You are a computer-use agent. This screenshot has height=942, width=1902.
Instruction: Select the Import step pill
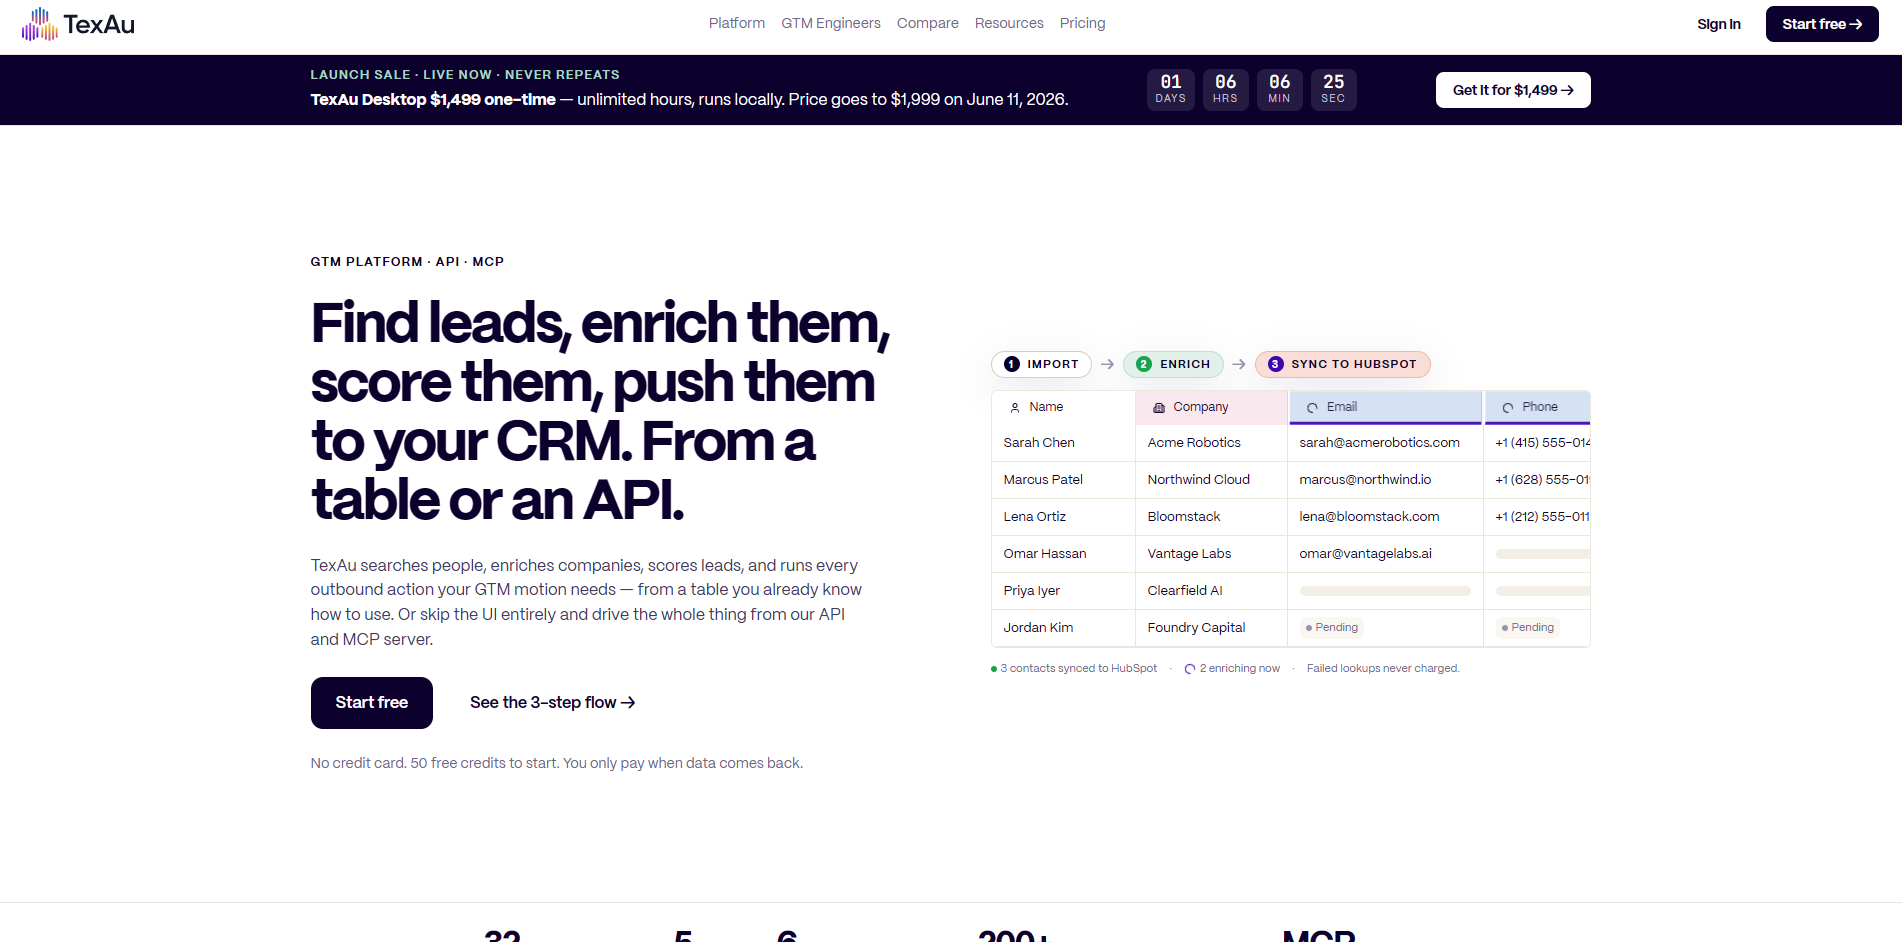[x=1041, y=364]
